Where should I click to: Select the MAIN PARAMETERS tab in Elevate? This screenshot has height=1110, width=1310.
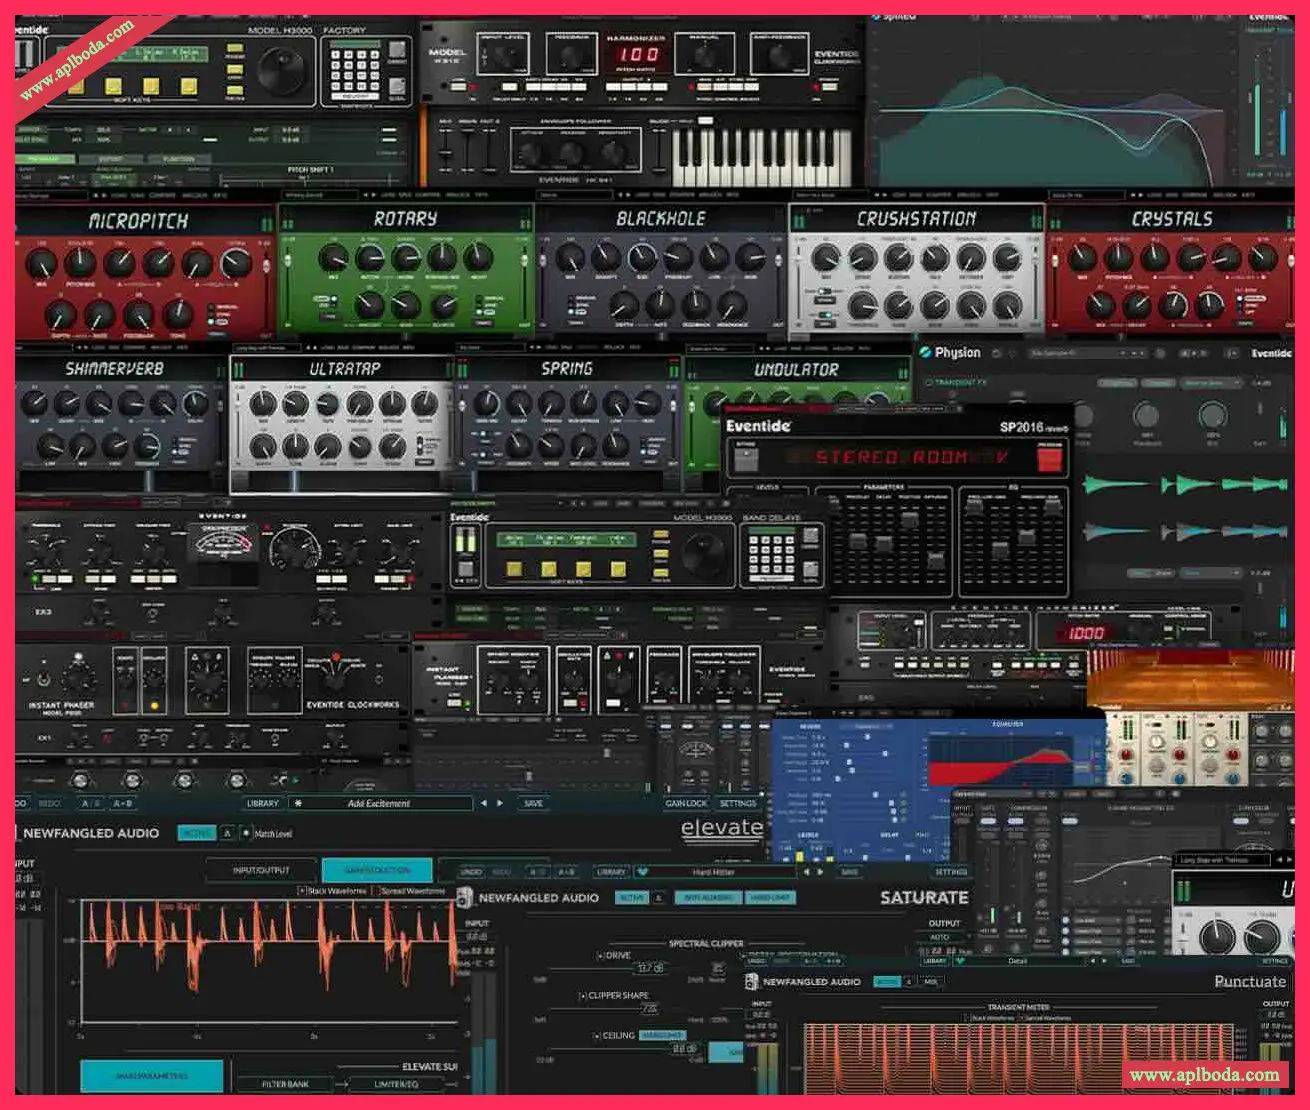(151, 1076)
